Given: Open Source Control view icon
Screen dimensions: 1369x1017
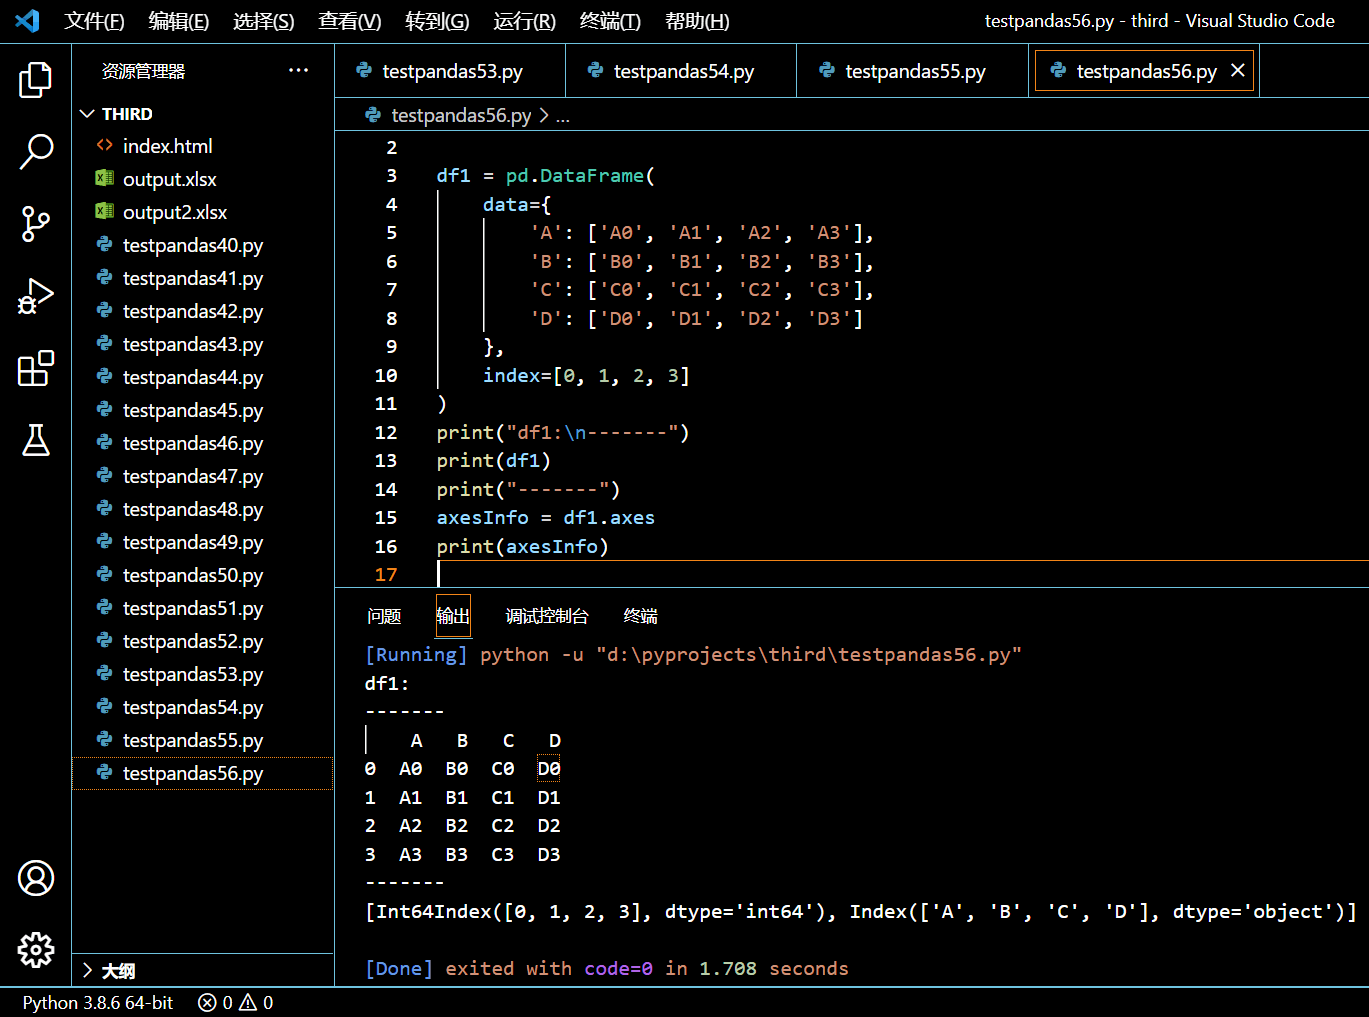Looking at the screenshot, I should [x=36, y=224].
